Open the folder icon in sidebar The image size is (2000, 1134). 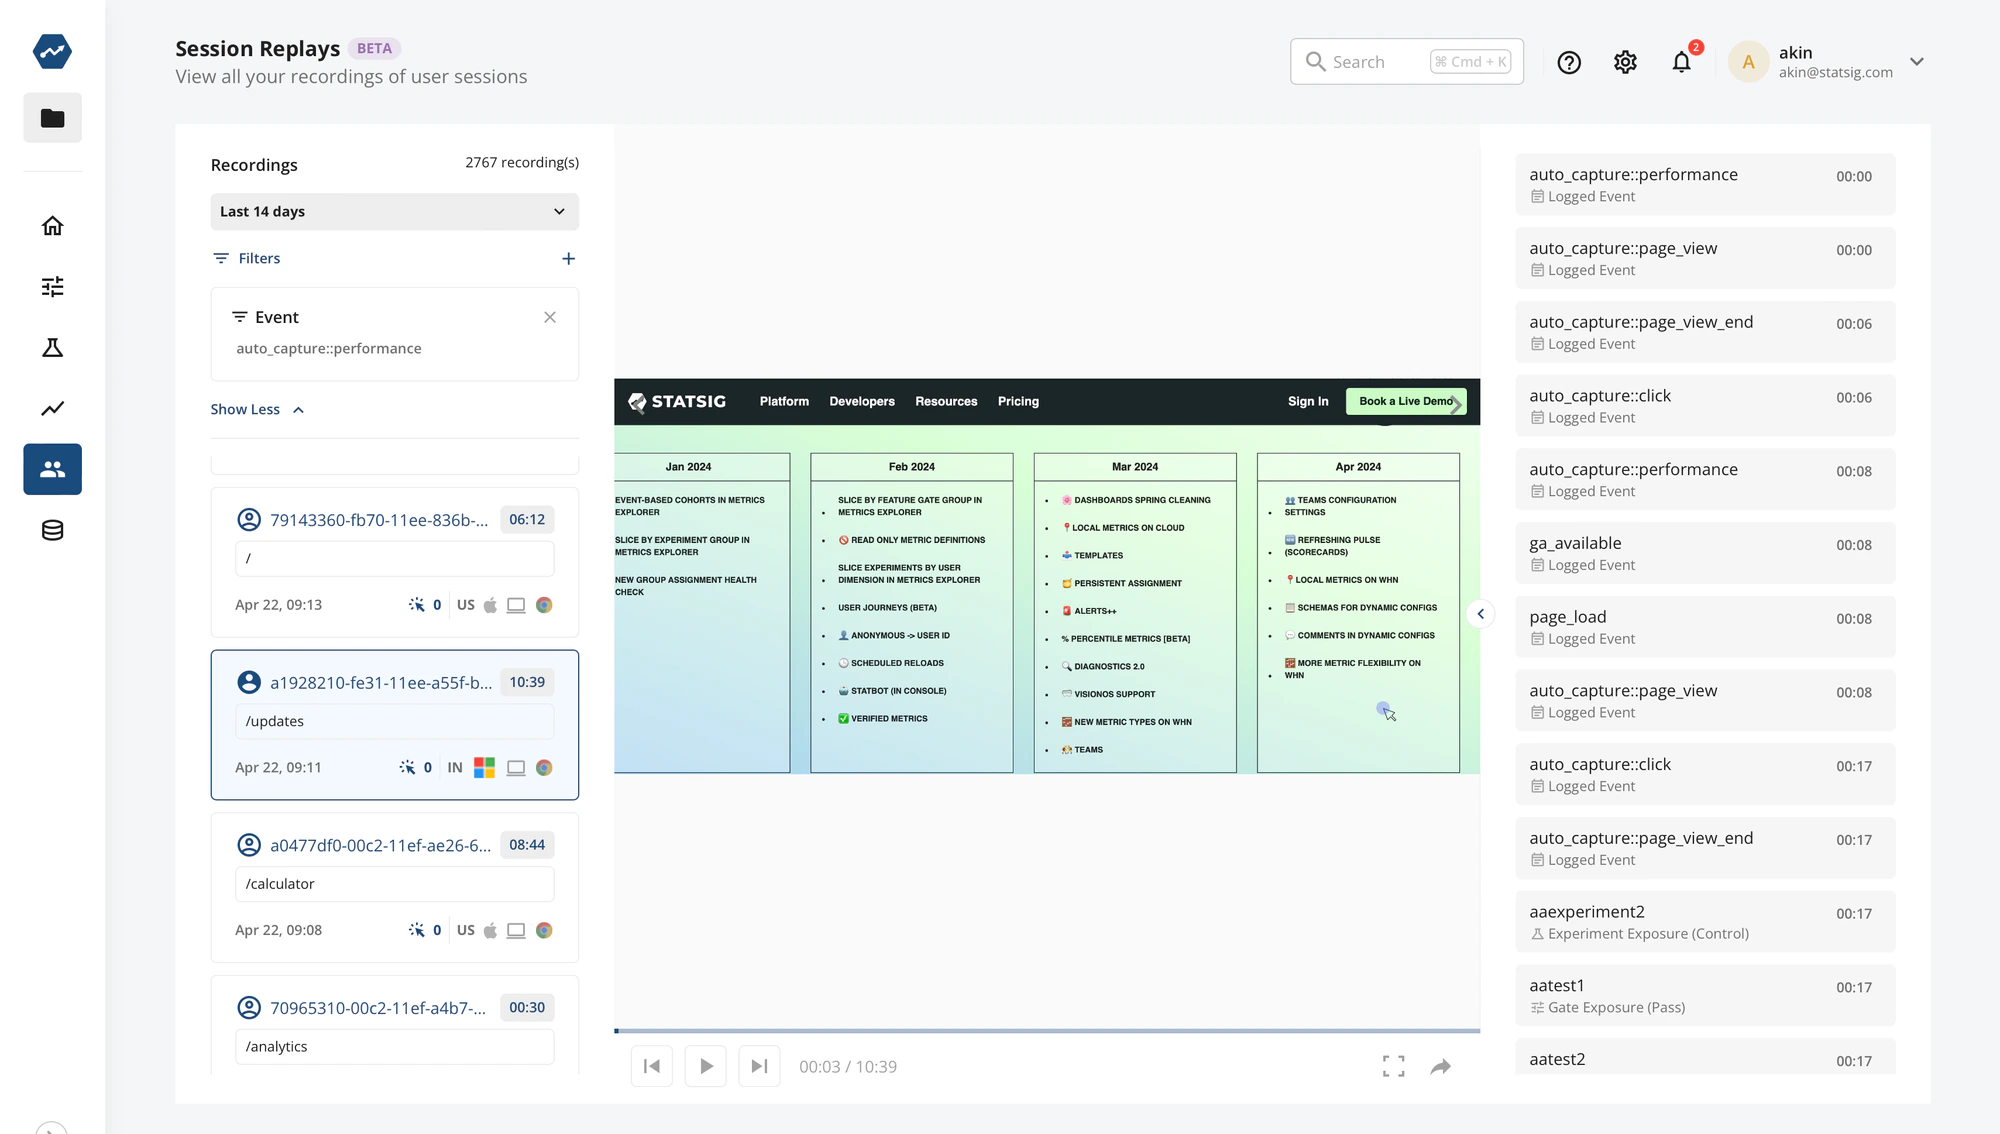pyautogui.click(x=52, y=117)
